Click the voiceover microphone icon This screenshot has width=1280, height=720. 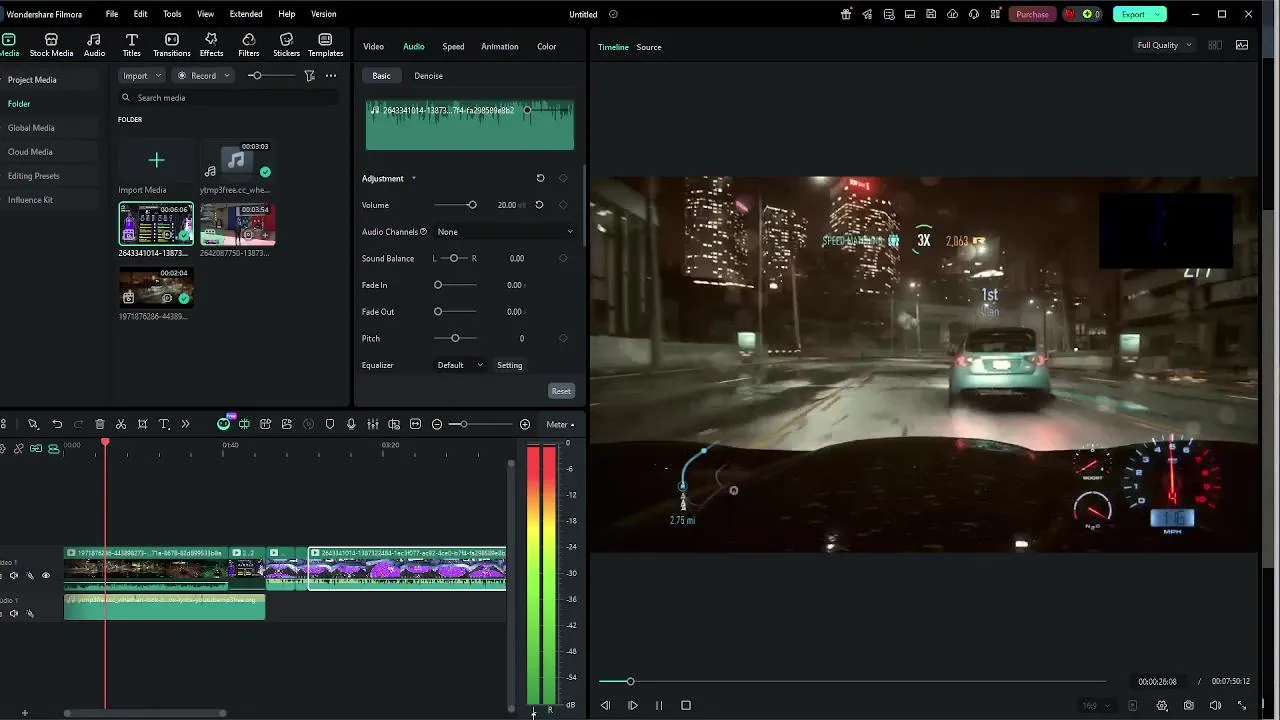click(351, 425)
